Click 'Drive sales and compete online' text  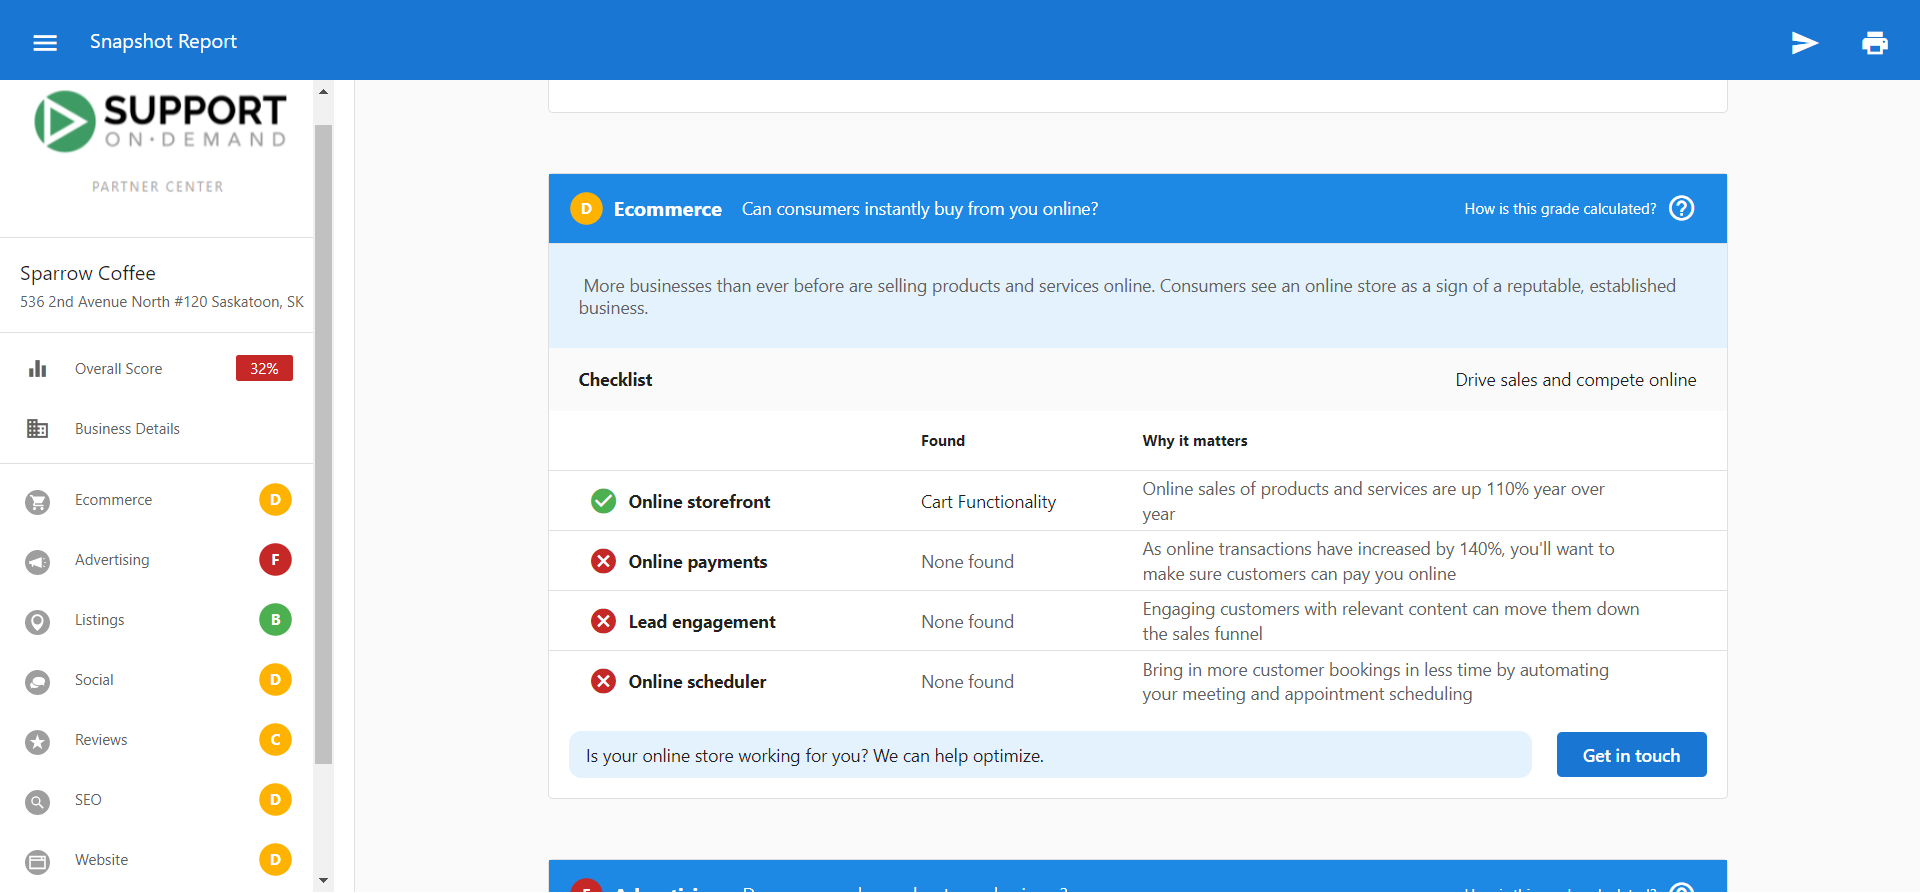click(x=1575, y=380)
